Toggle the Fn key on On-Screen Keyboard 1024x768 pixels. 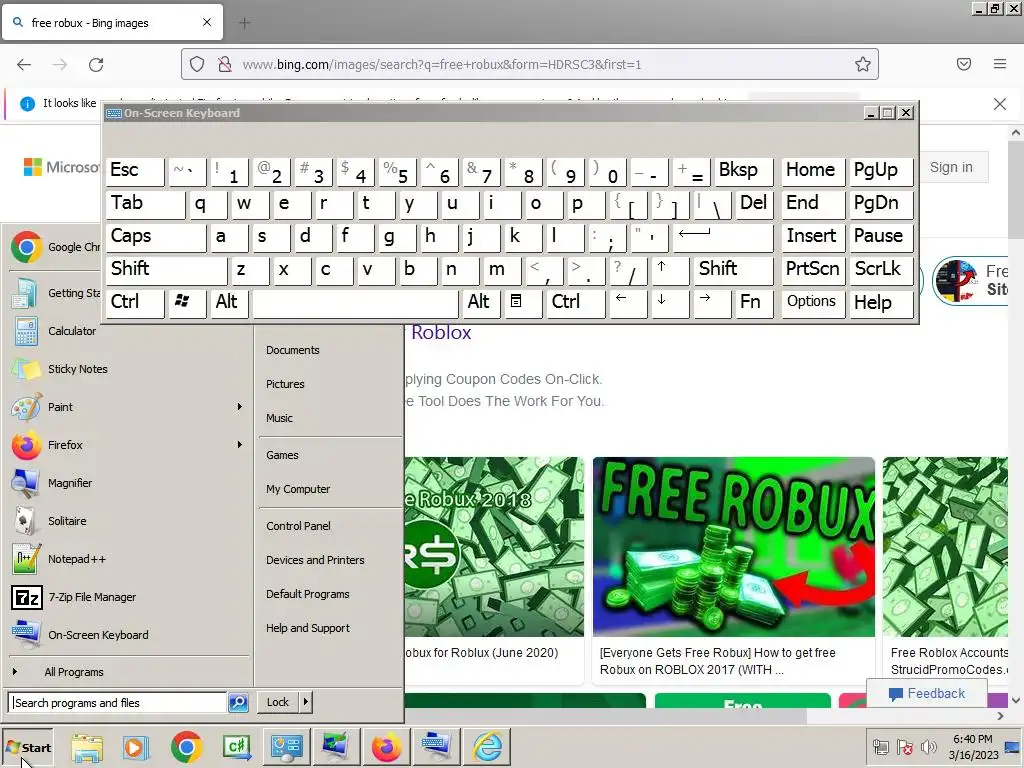point(754,302)
